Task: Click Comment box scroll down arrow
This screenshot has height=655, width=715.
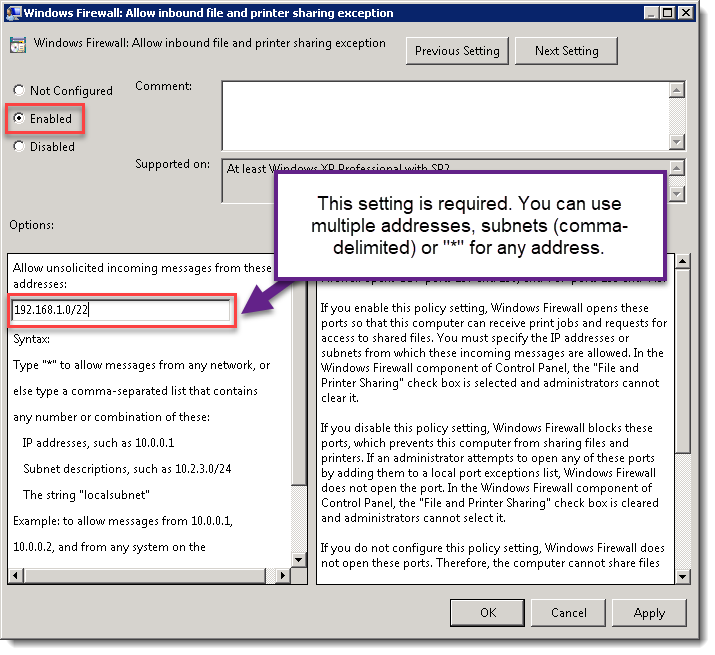Action: tap(677, 142)
